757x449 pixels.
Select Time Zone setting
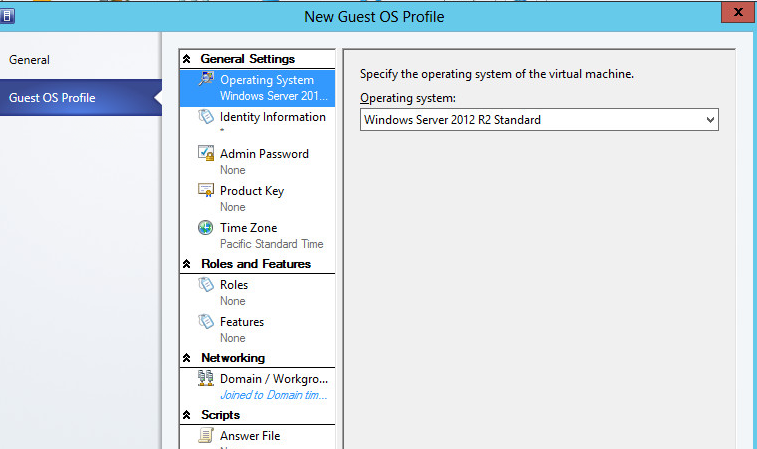click(x=257, y=236)
